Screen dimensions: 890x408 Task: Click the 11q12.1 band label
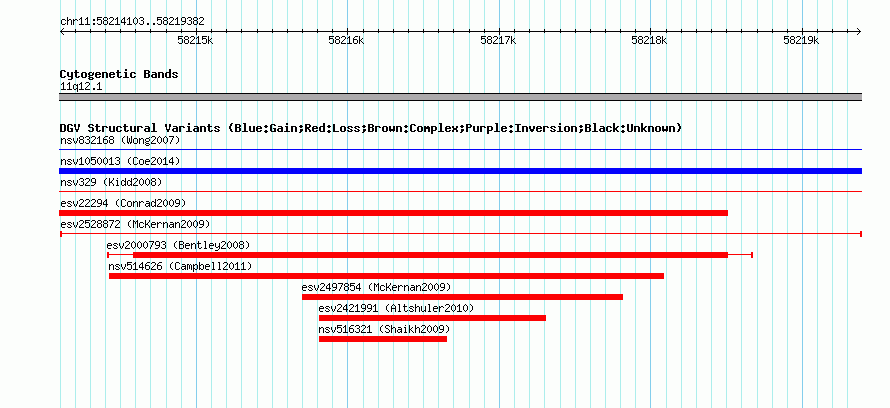[81, 87]
